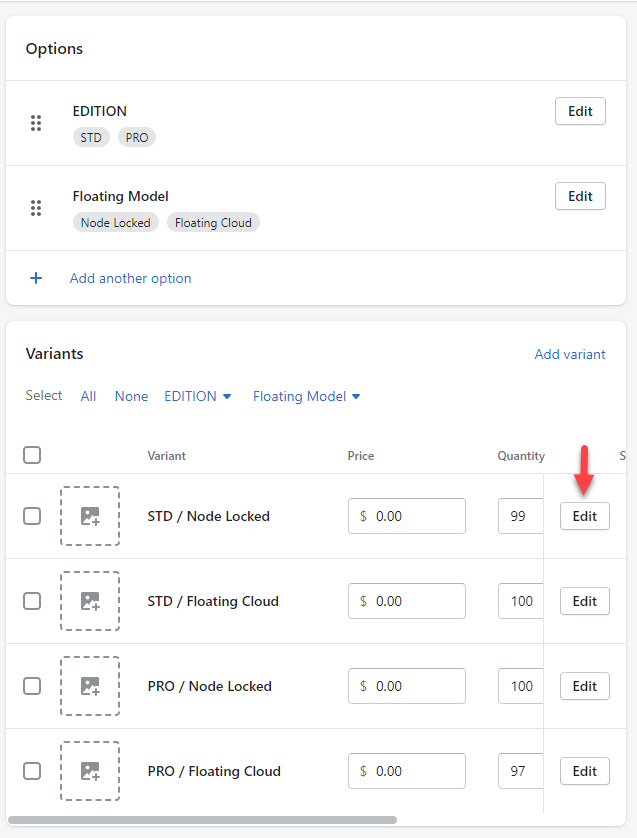The image size is (637, 838).
Task: Select None variants link
Action: coord(131,397)
